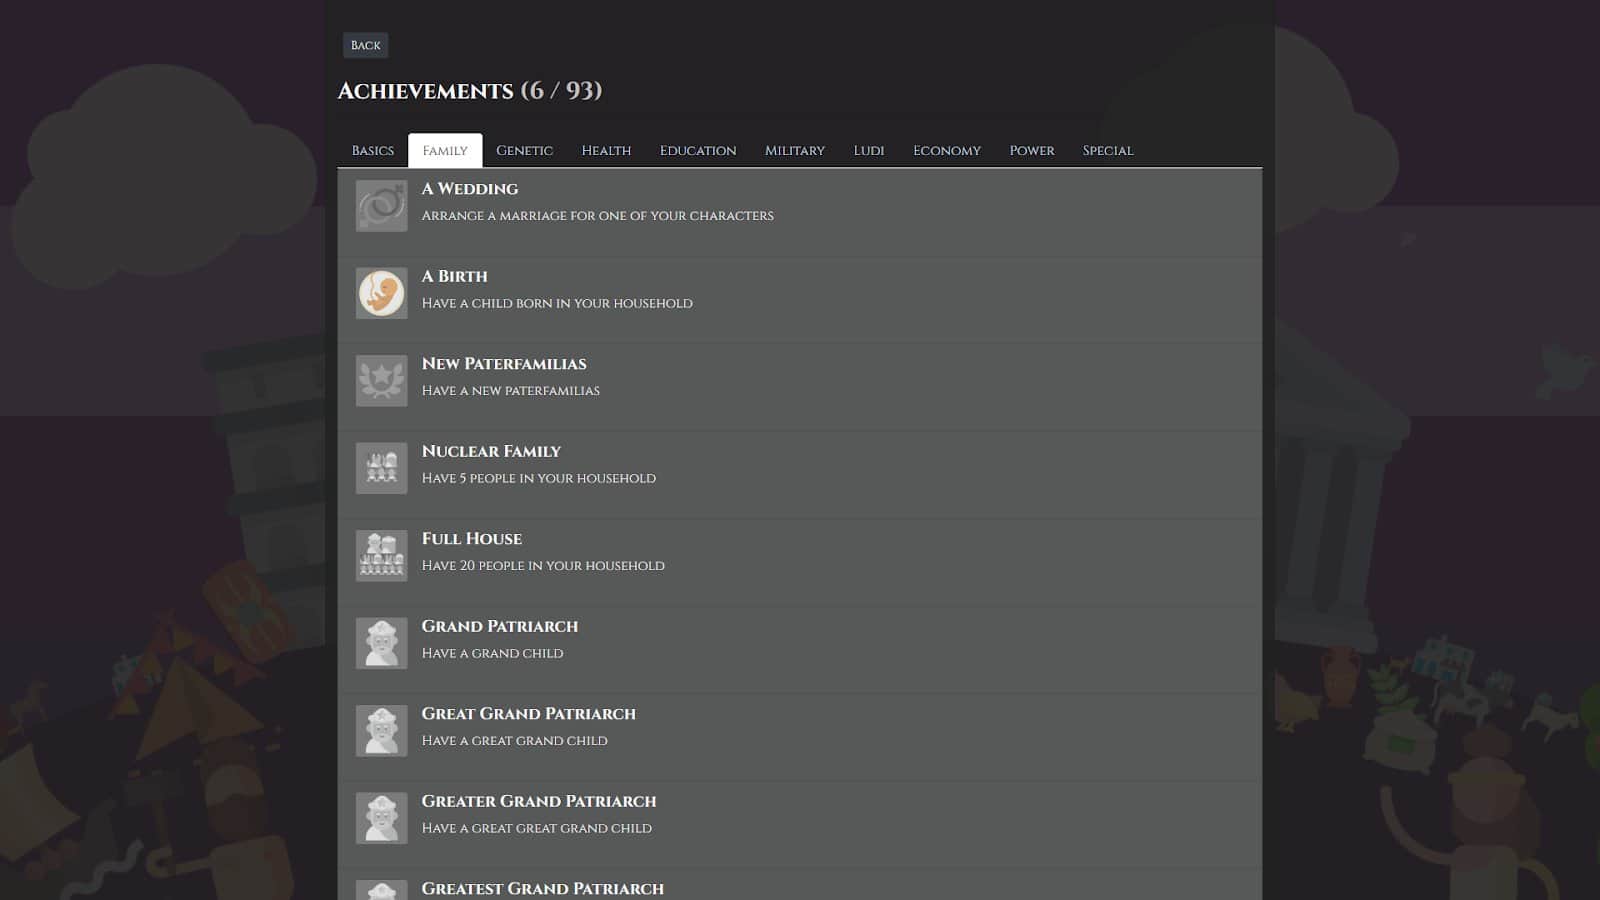Click the wedding rings achievement icon
1600x900 pixels.
pyautogui.click(x=381, y=206)
